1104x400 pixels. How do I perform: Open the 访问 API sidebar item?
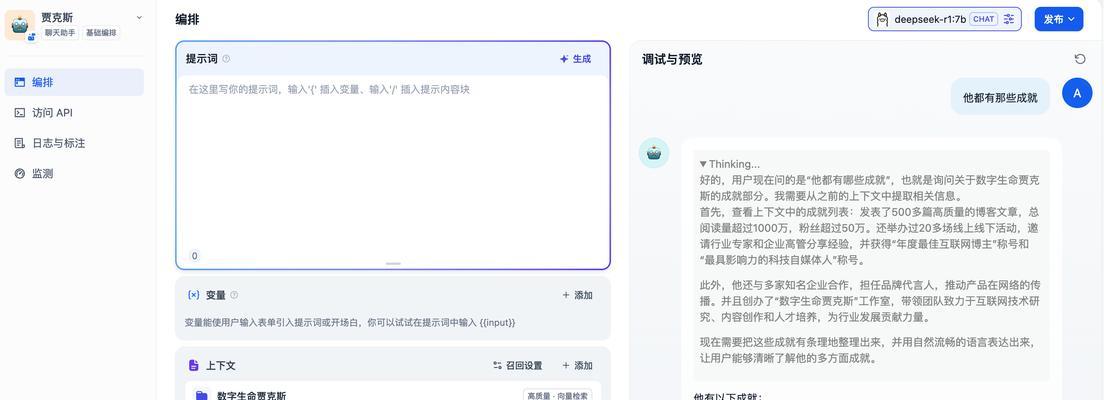click(74, 113)
